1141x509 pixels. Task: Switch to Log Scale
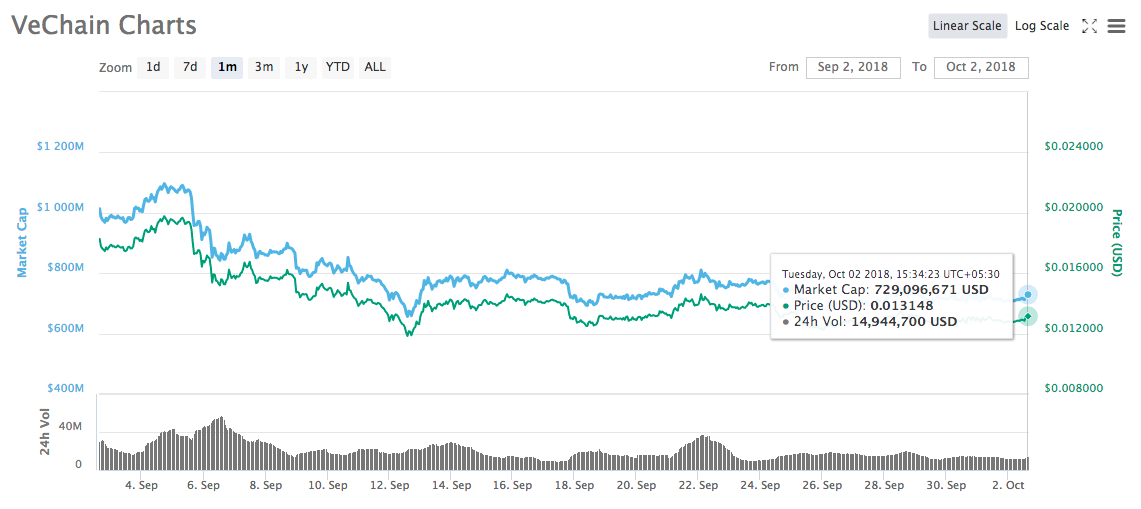(1042, 25)
